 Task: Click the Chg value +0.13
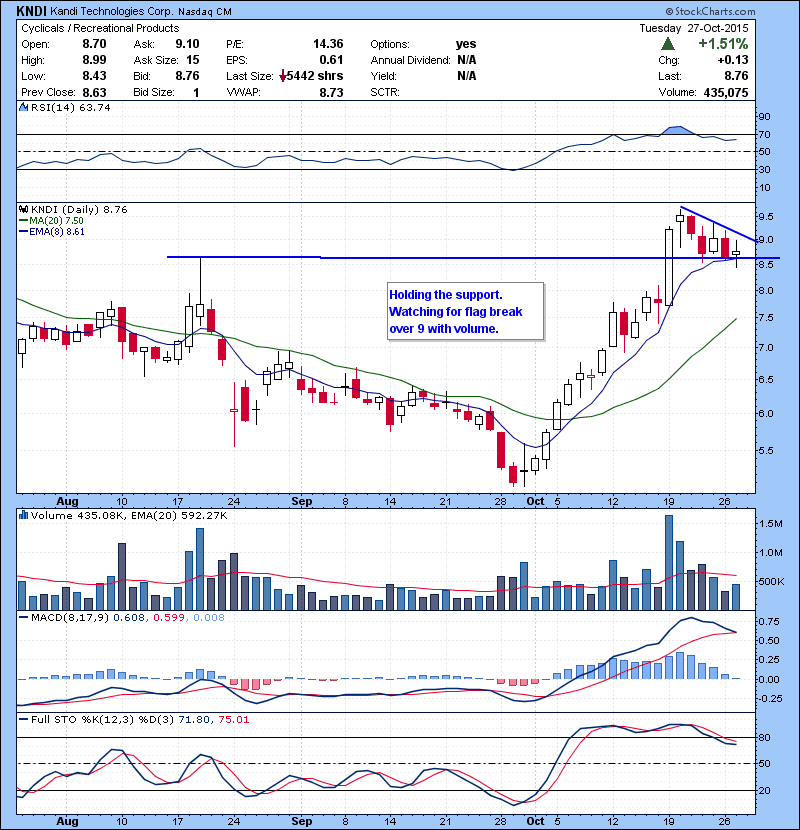pos(733,60)
